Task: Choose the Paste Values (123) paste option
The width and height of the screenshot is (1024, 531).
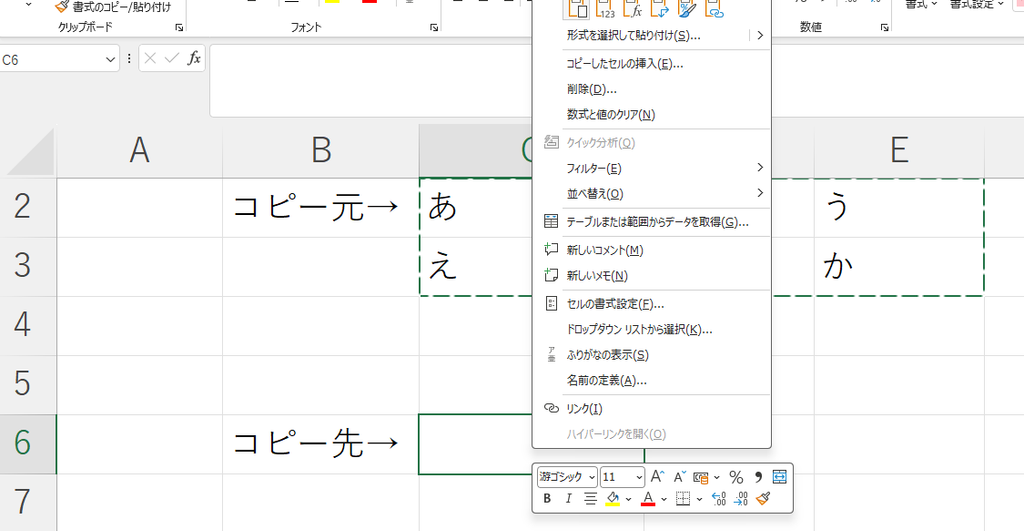Action: (x=606, y=8)
